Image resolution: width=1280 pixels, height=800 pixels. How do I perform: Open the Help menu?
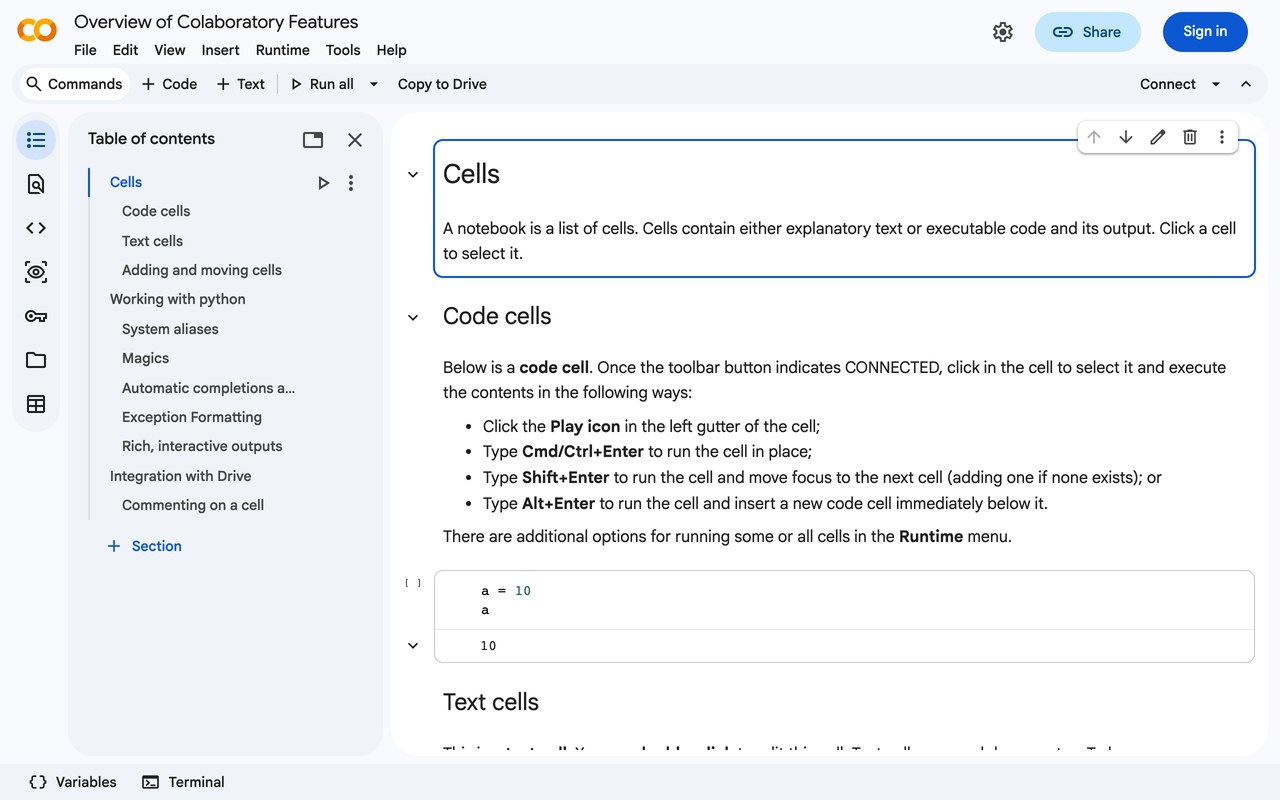391,50
